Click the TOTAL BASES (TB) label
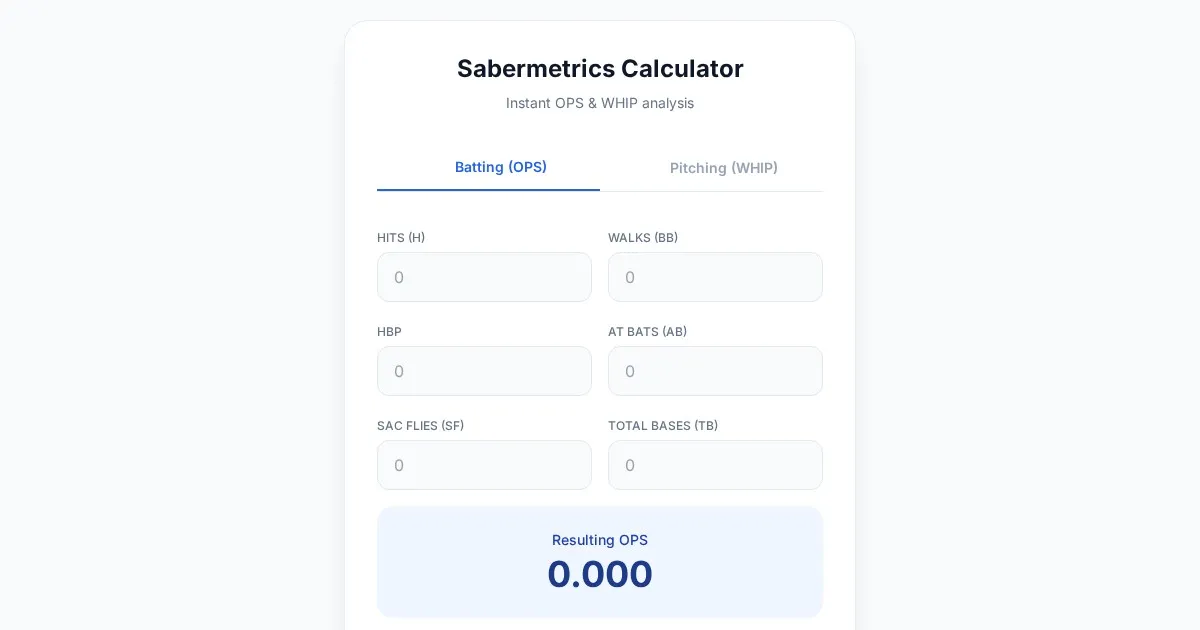 (663, 426)
